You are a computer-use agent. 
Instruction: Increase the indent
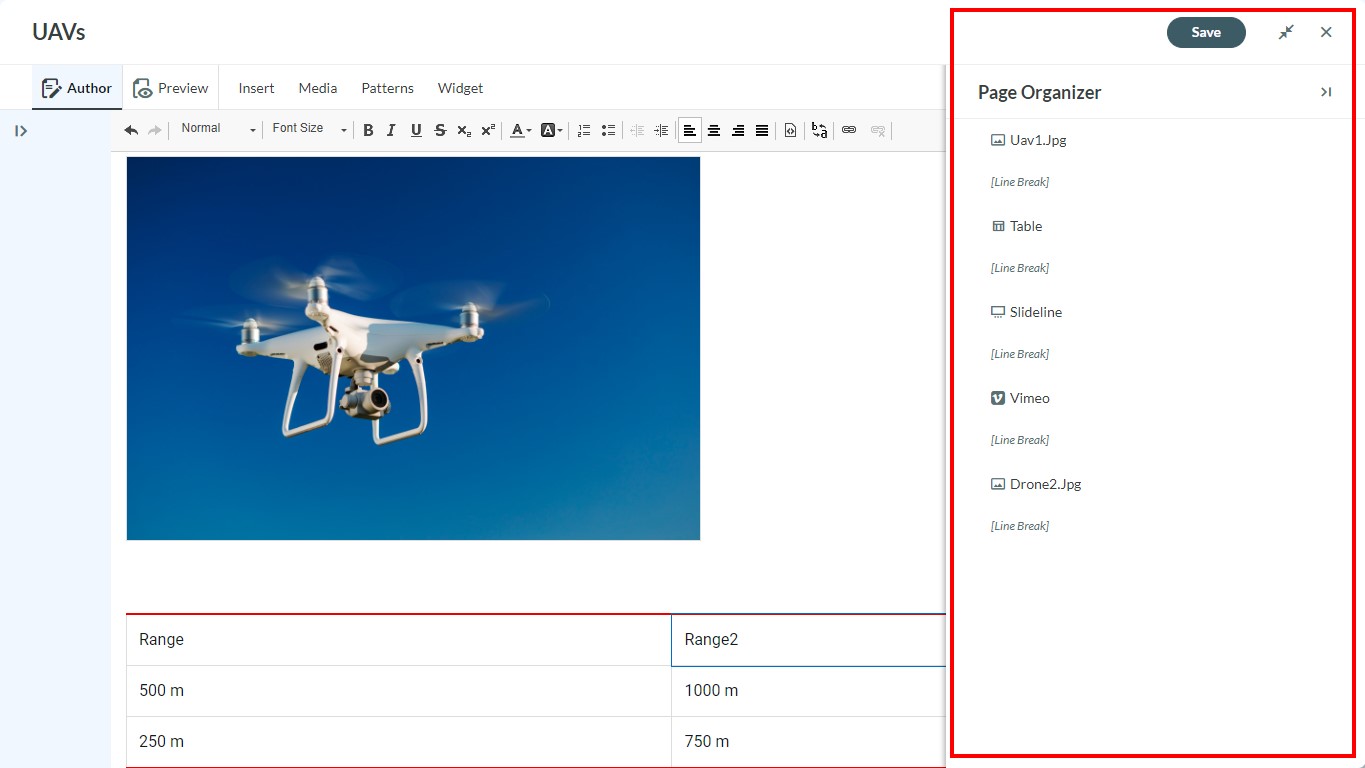point(661,130)
